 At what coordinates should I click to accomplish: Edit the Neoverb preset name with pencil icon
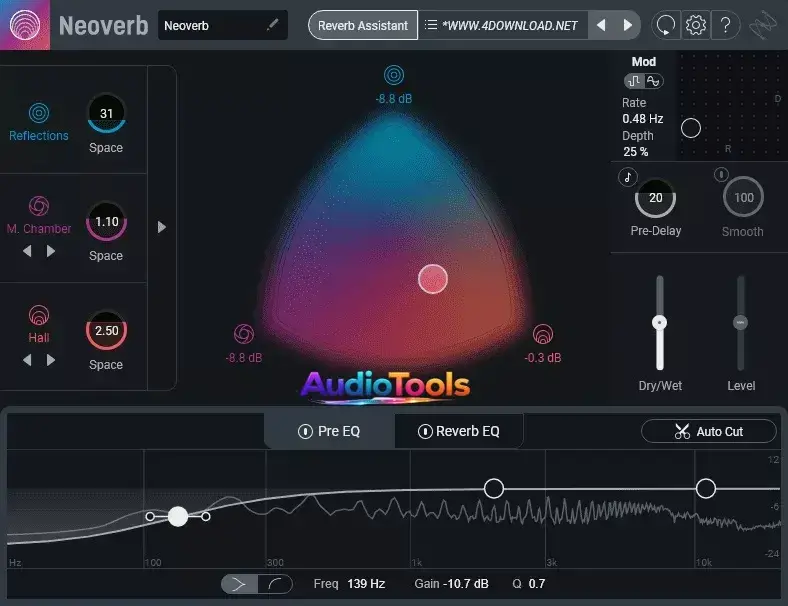272,25
